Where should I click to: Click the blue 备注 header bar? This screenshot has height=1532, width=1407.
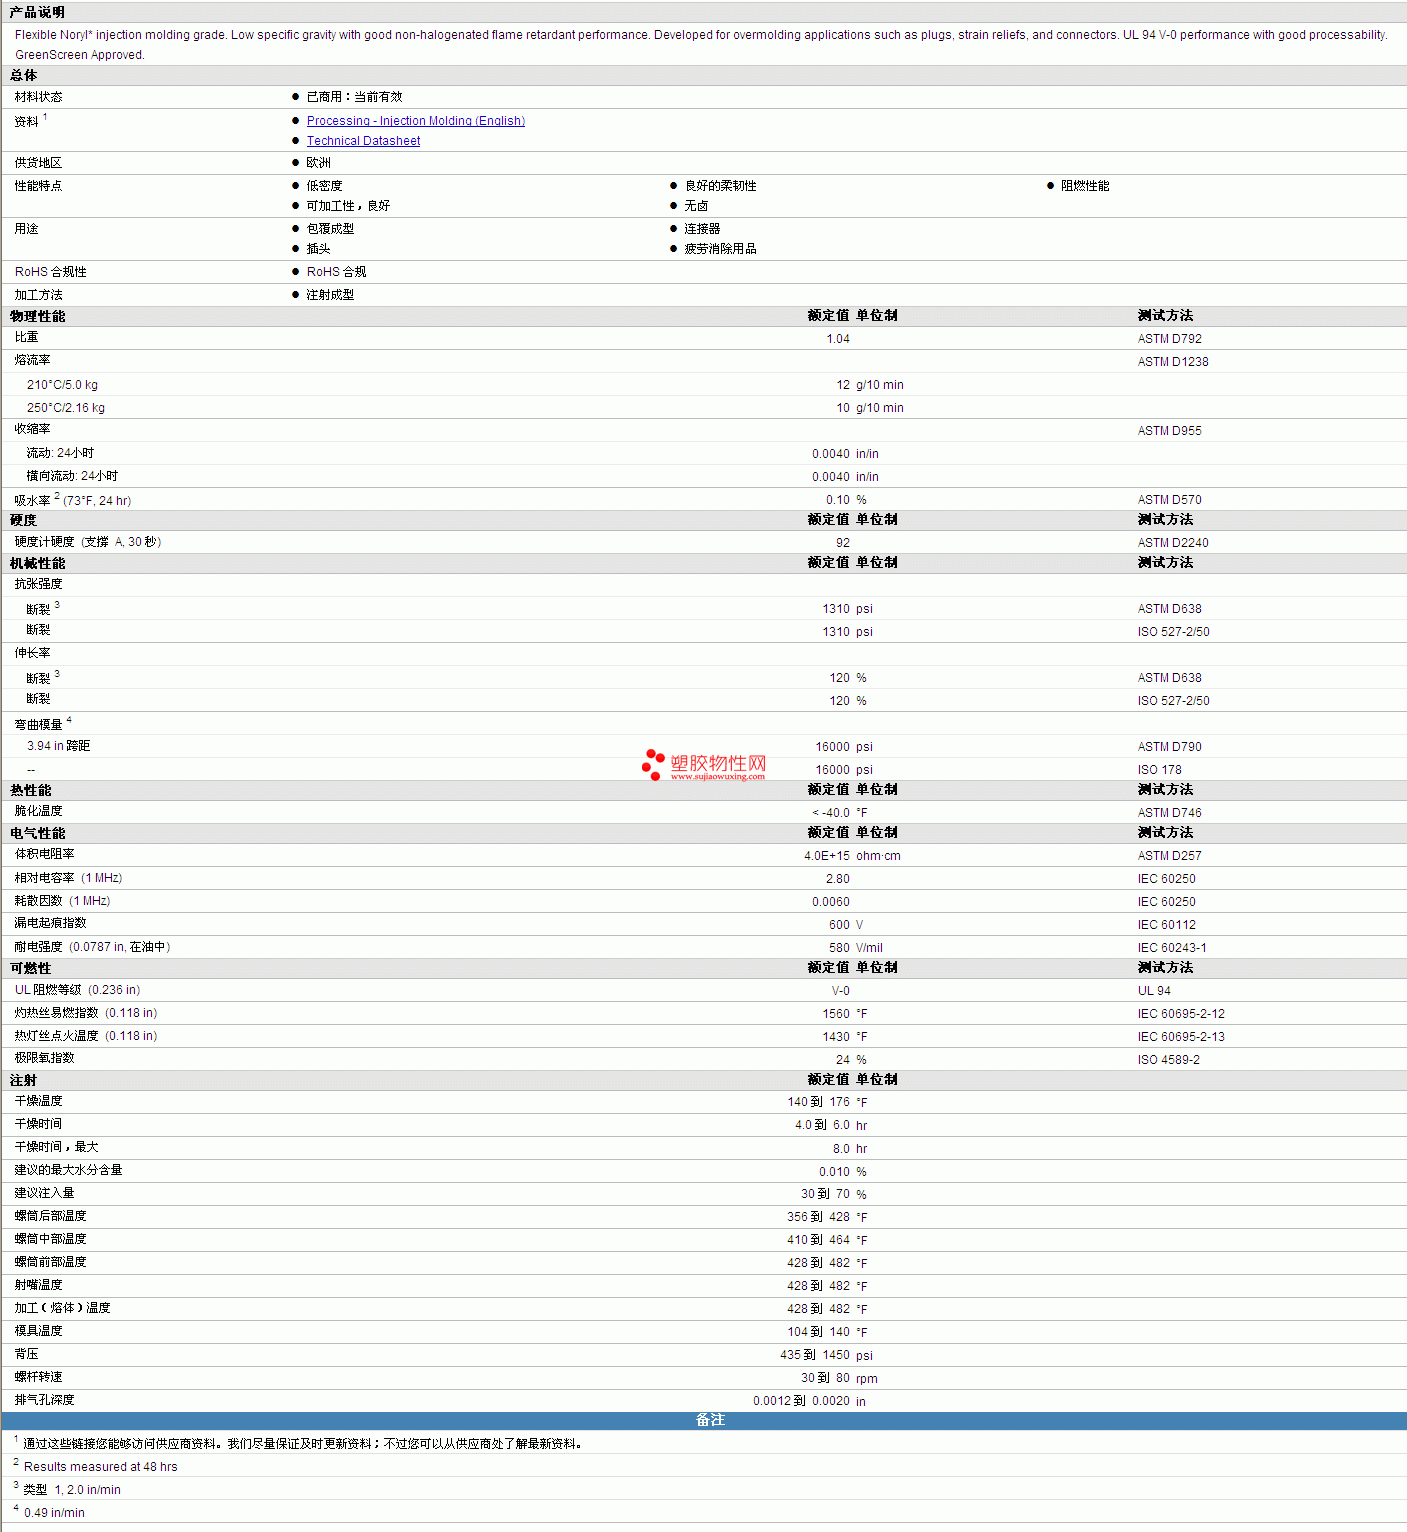(x=704, y=1420)
